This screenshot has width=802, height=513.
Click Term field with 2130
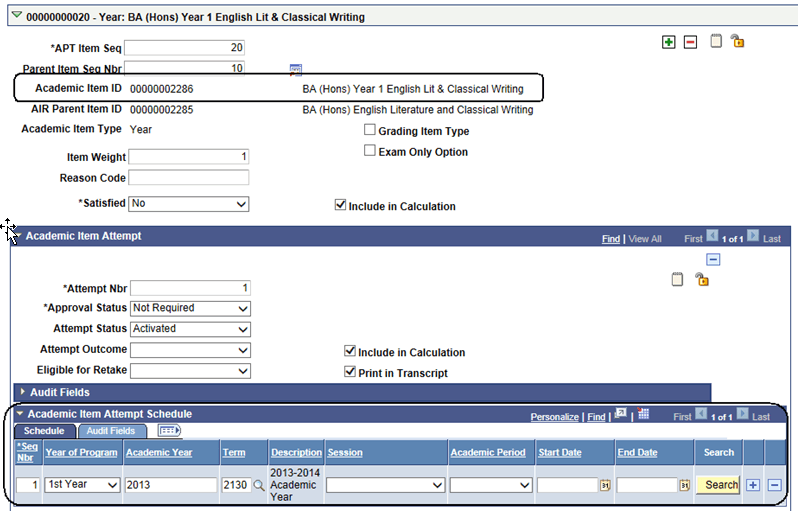[x=236, y=485]
